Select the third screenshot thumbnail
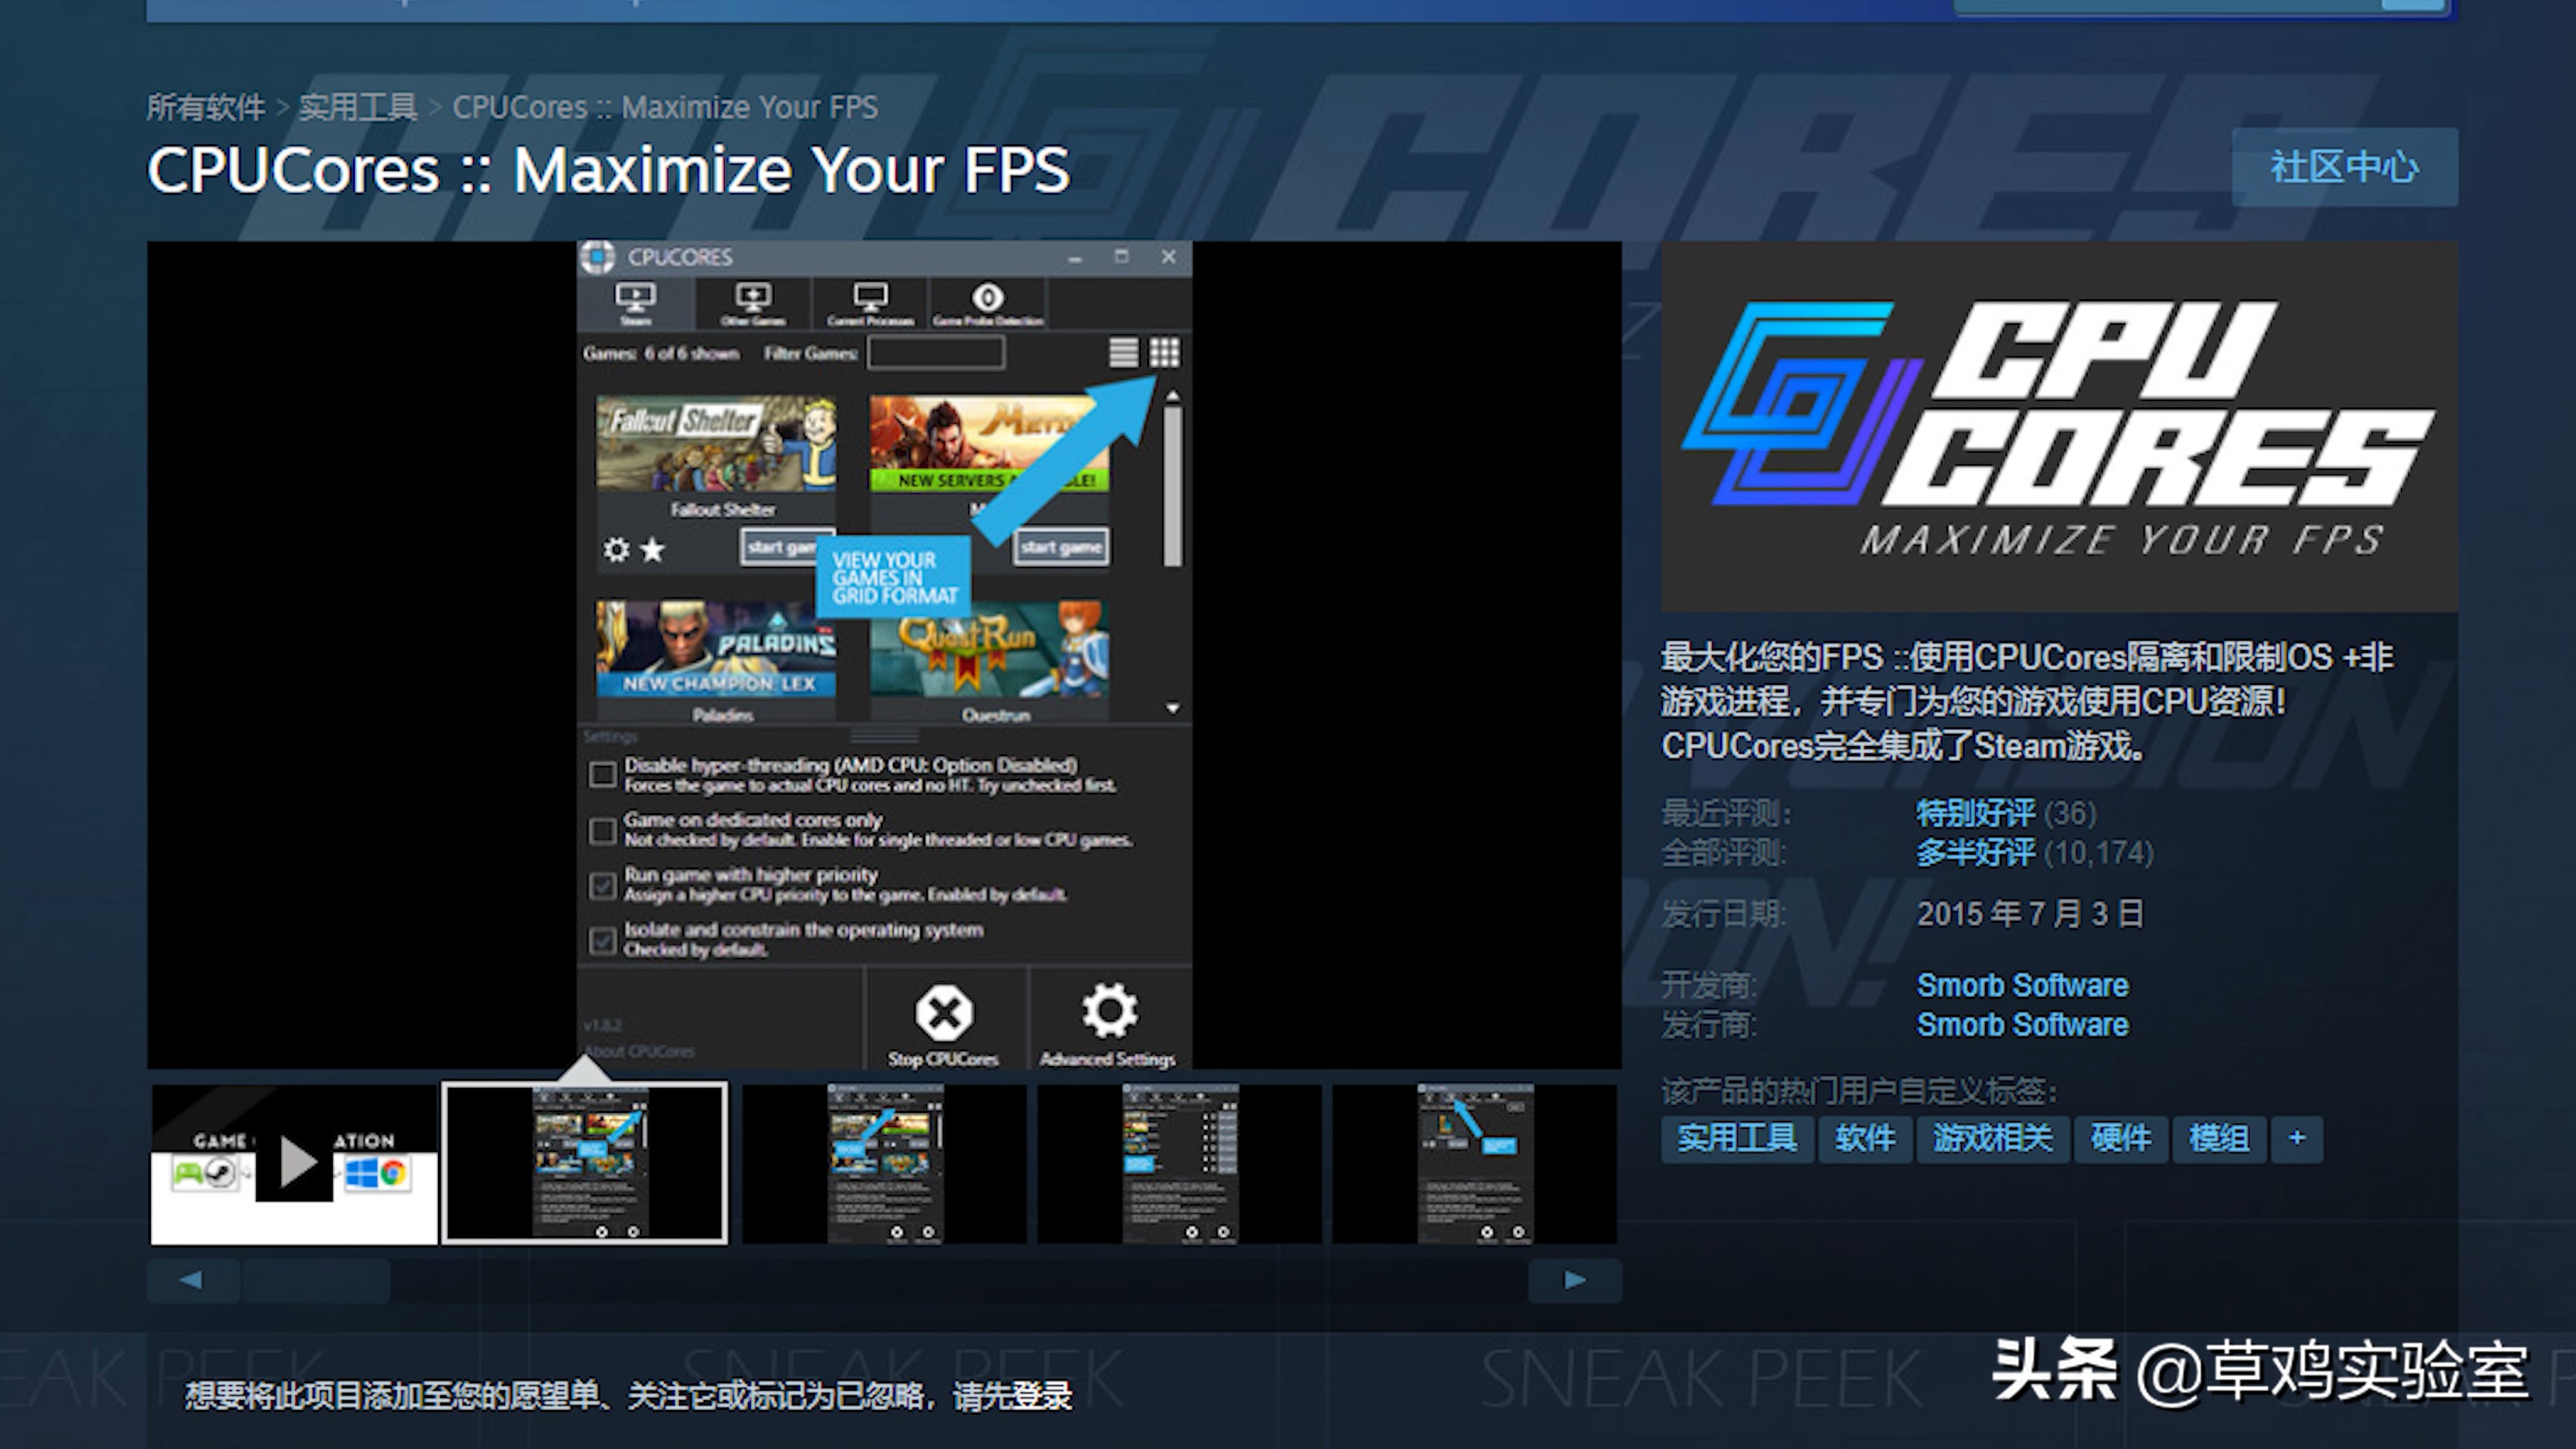 pos(884,1164)
